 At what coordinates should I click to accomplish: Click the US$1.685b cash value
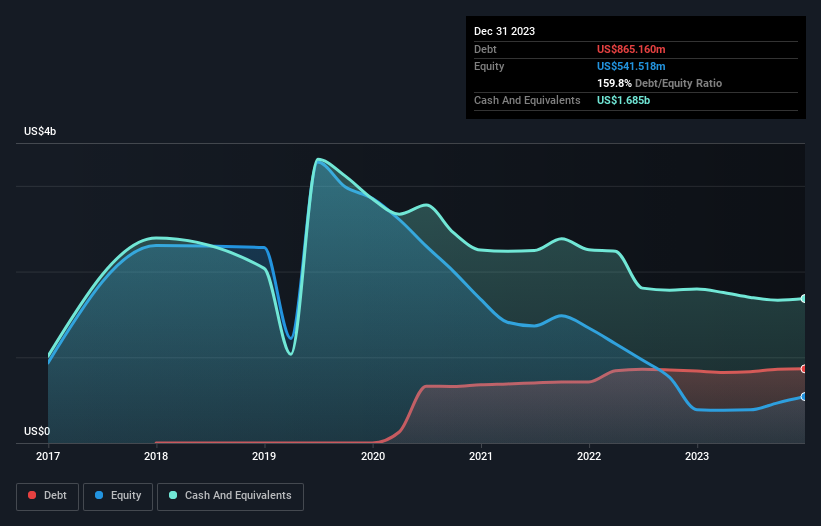click(623, 100)
